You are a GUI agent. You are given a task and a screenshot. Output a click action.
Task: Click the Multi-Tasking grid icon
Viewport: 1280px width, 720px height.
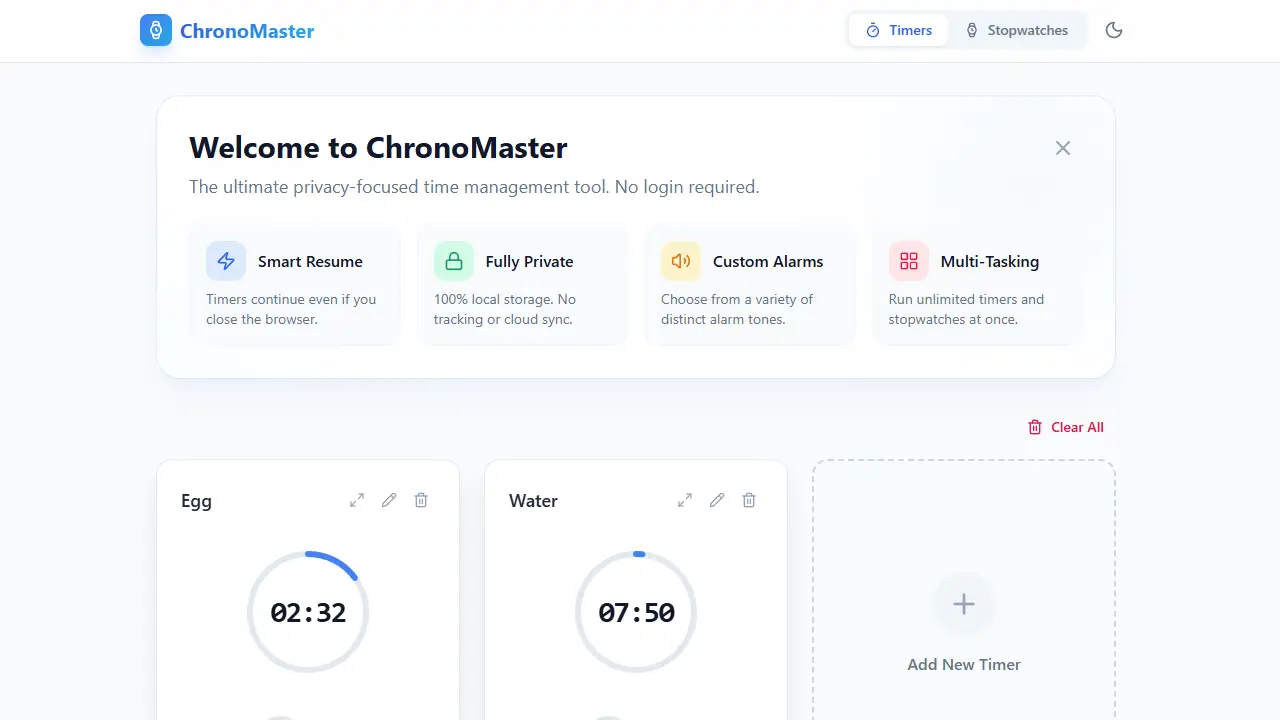[x=909, y=261]
